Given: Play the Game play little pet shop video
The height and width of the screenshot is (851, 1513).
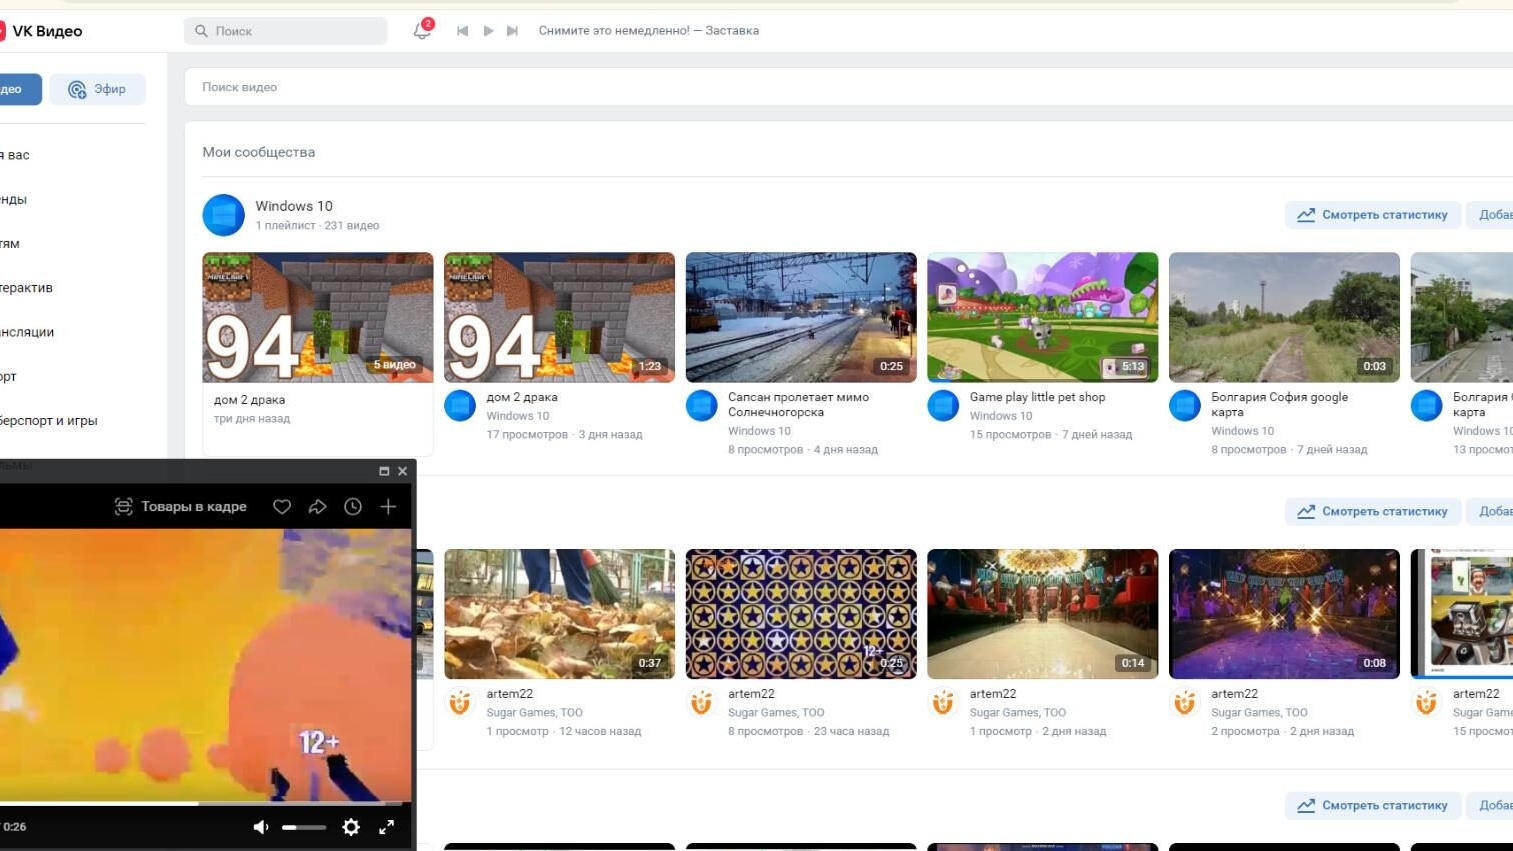Looking at the screenshot, I should [1043, 317].
